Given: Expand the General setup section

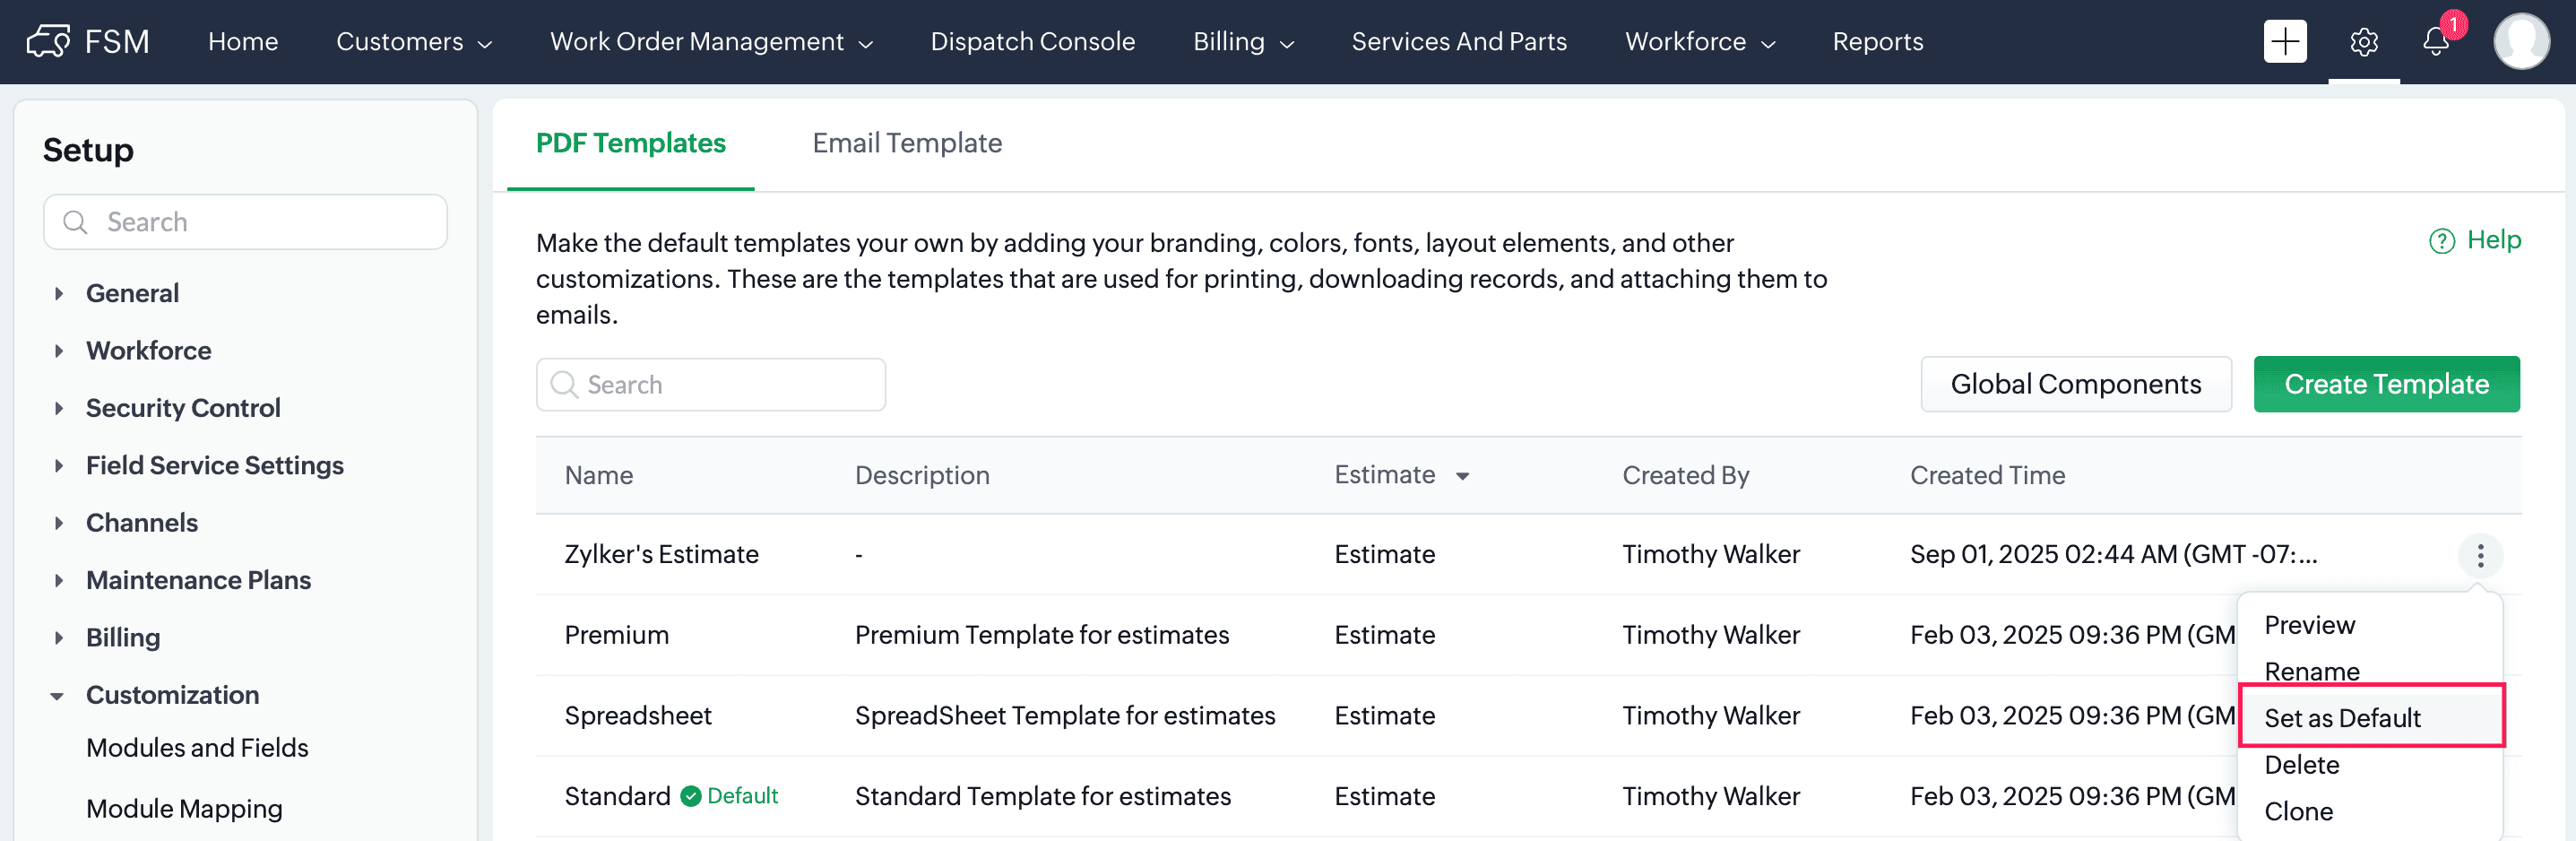Looking at the screenshot, I should pyautogui.click(x=59, y=293).
